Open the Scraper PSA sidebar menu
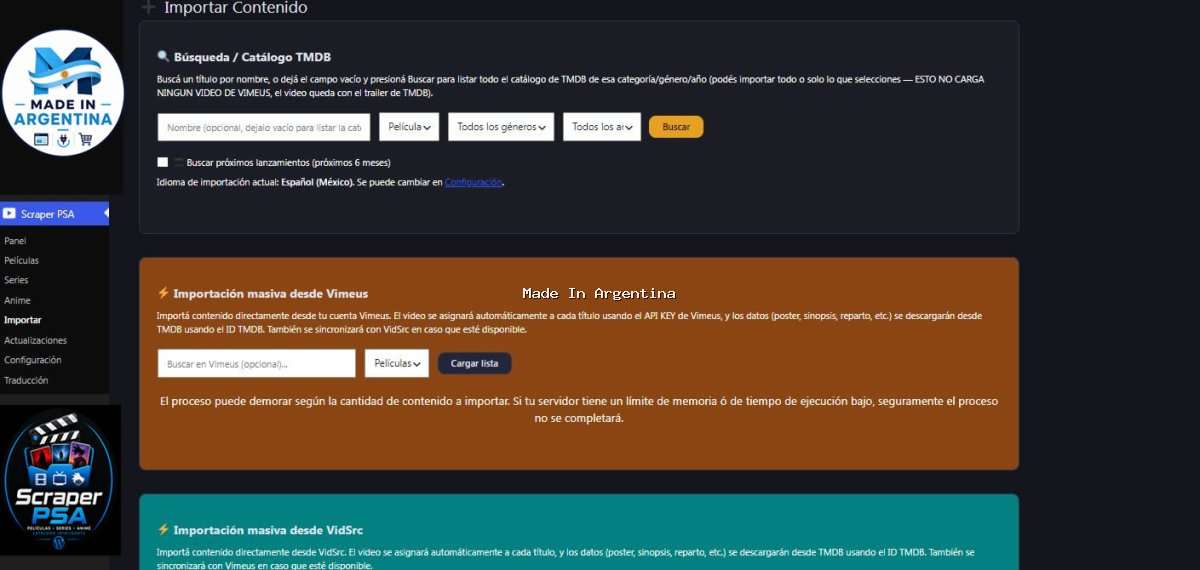 click(54, 213)
